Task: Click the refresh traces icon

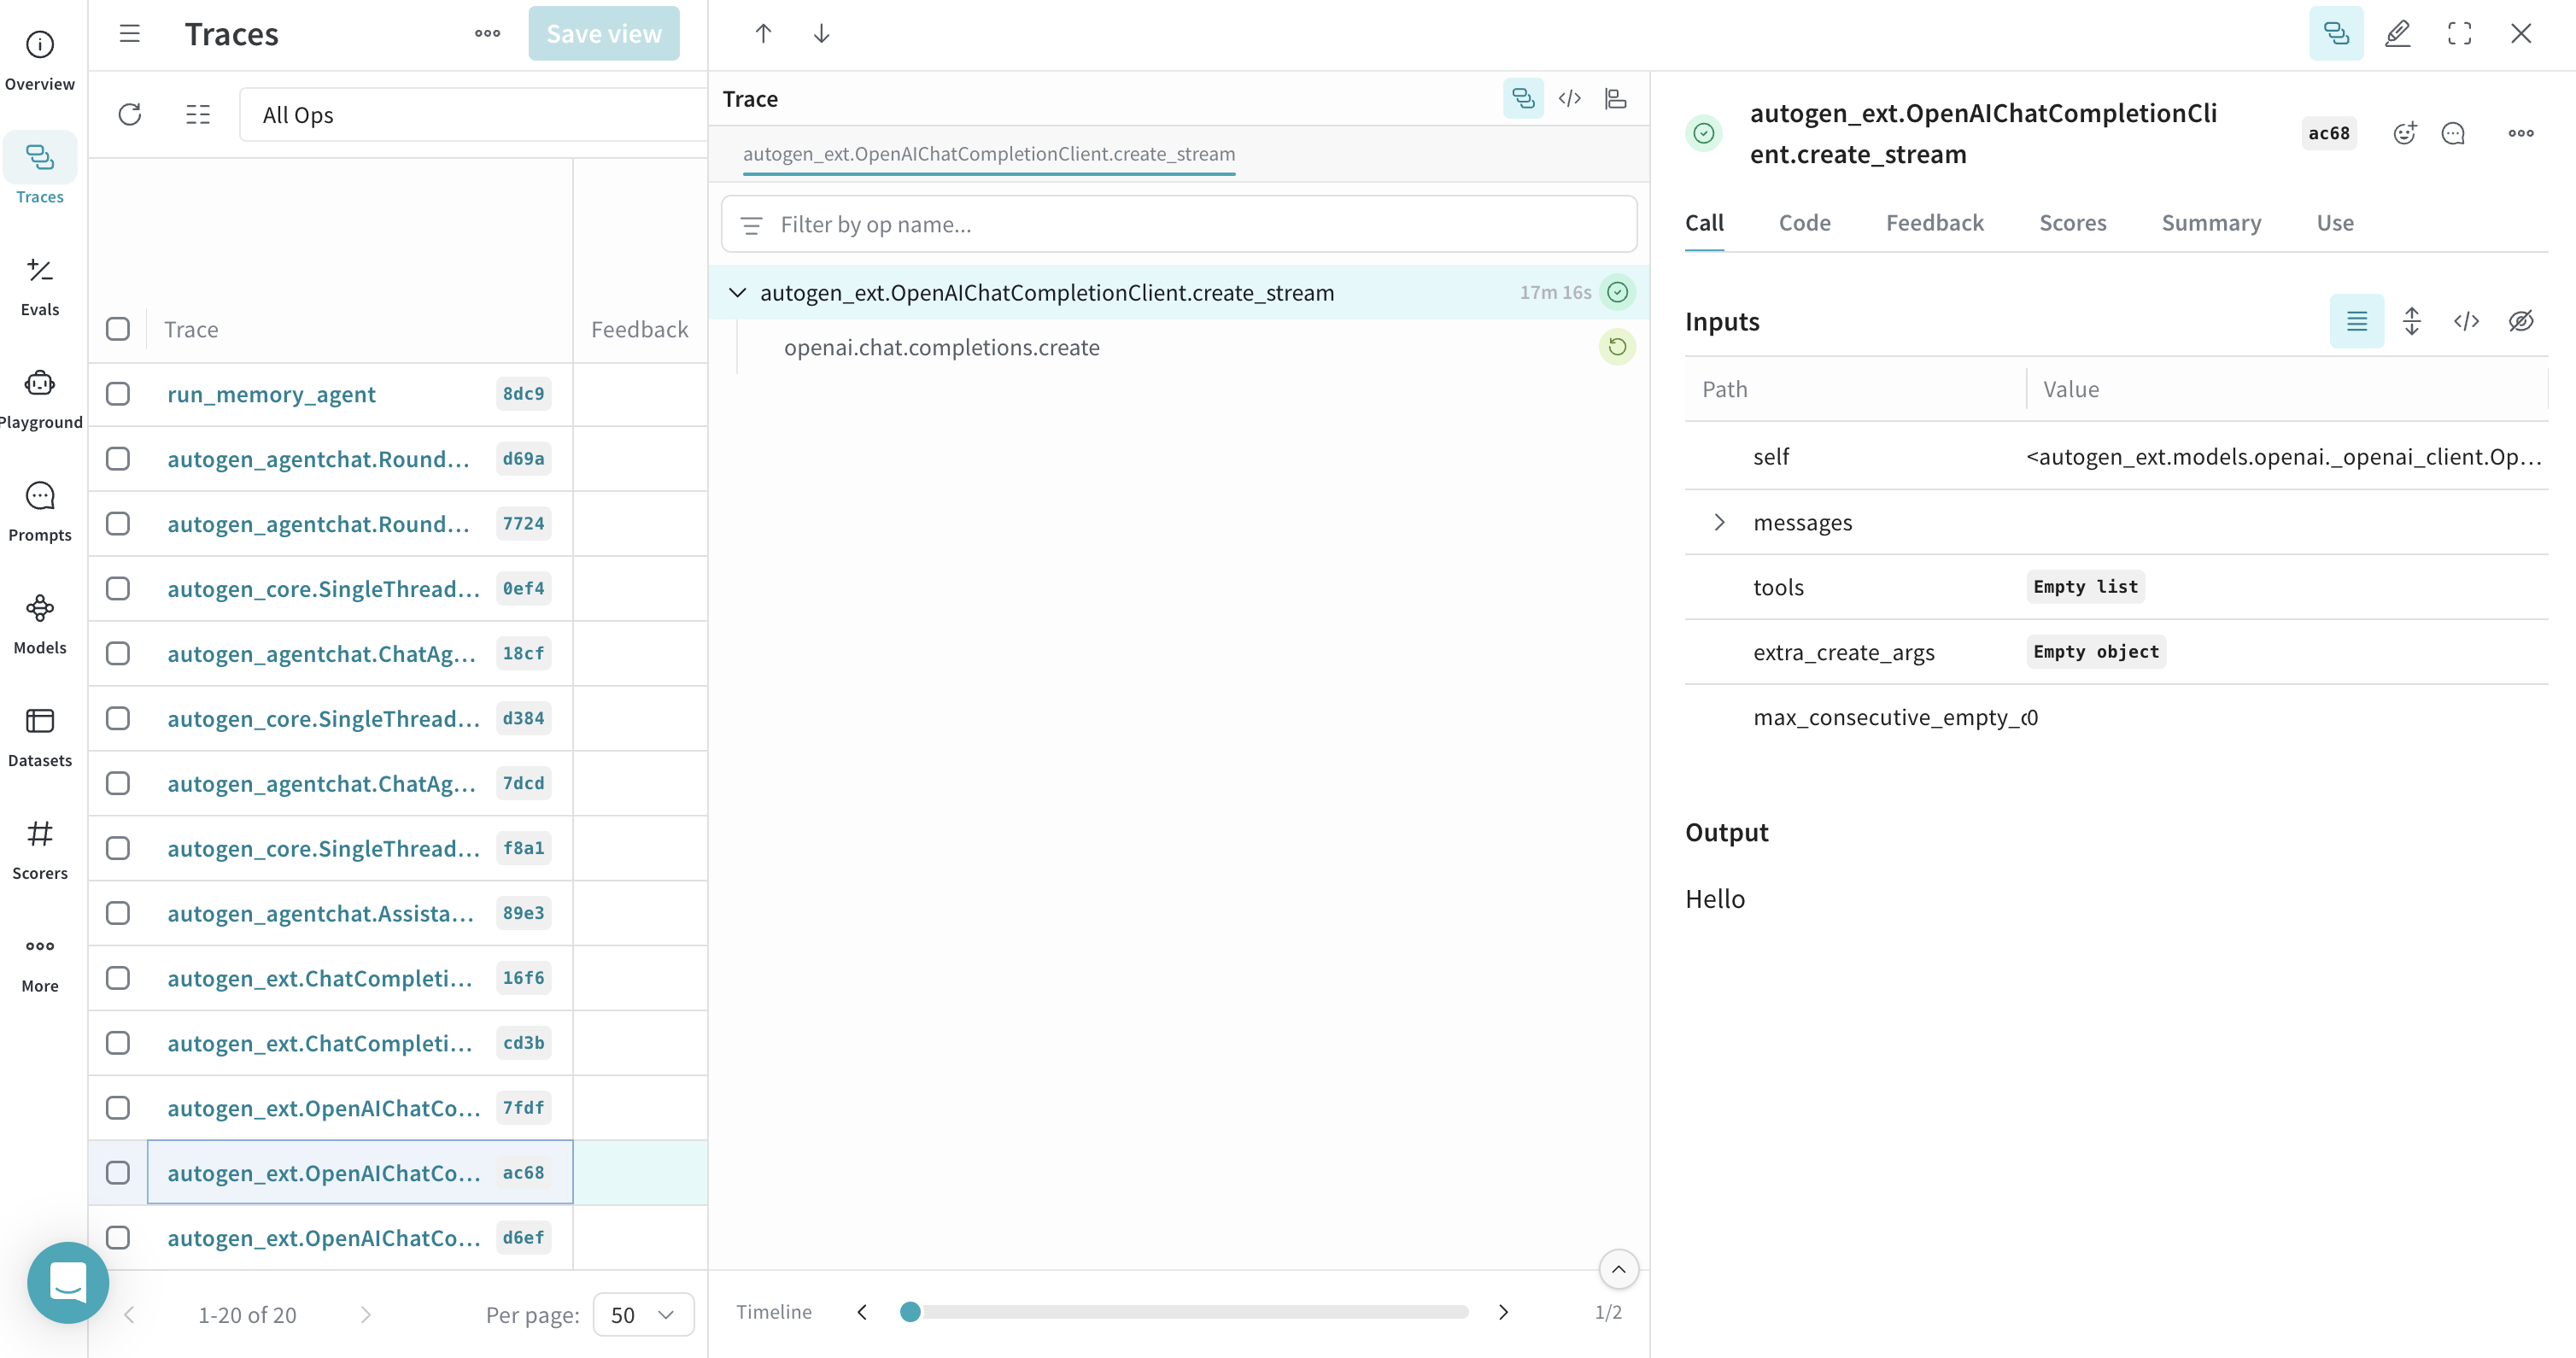Action: click(x=130, y=114)
